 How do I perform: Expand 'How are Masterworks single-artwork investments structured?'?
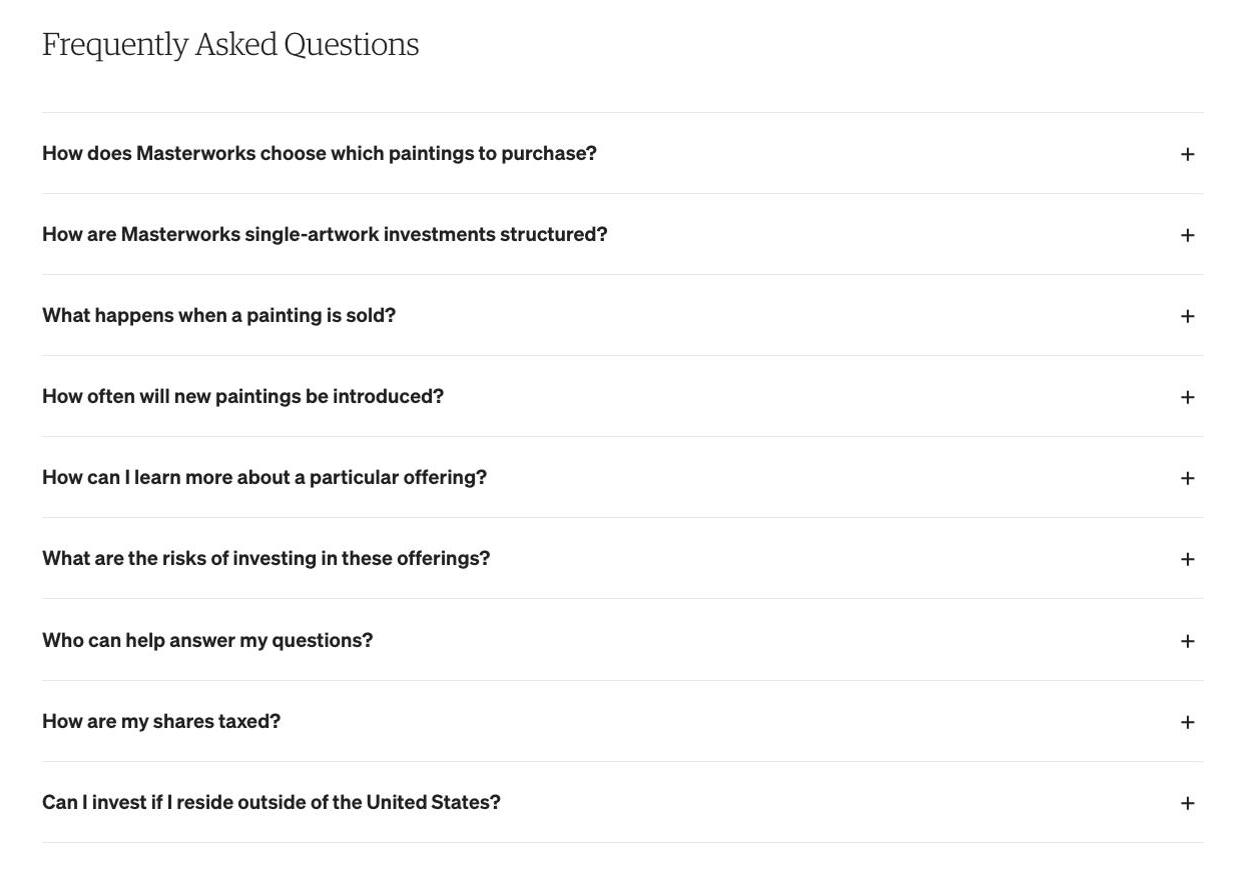tap(324, 234)
